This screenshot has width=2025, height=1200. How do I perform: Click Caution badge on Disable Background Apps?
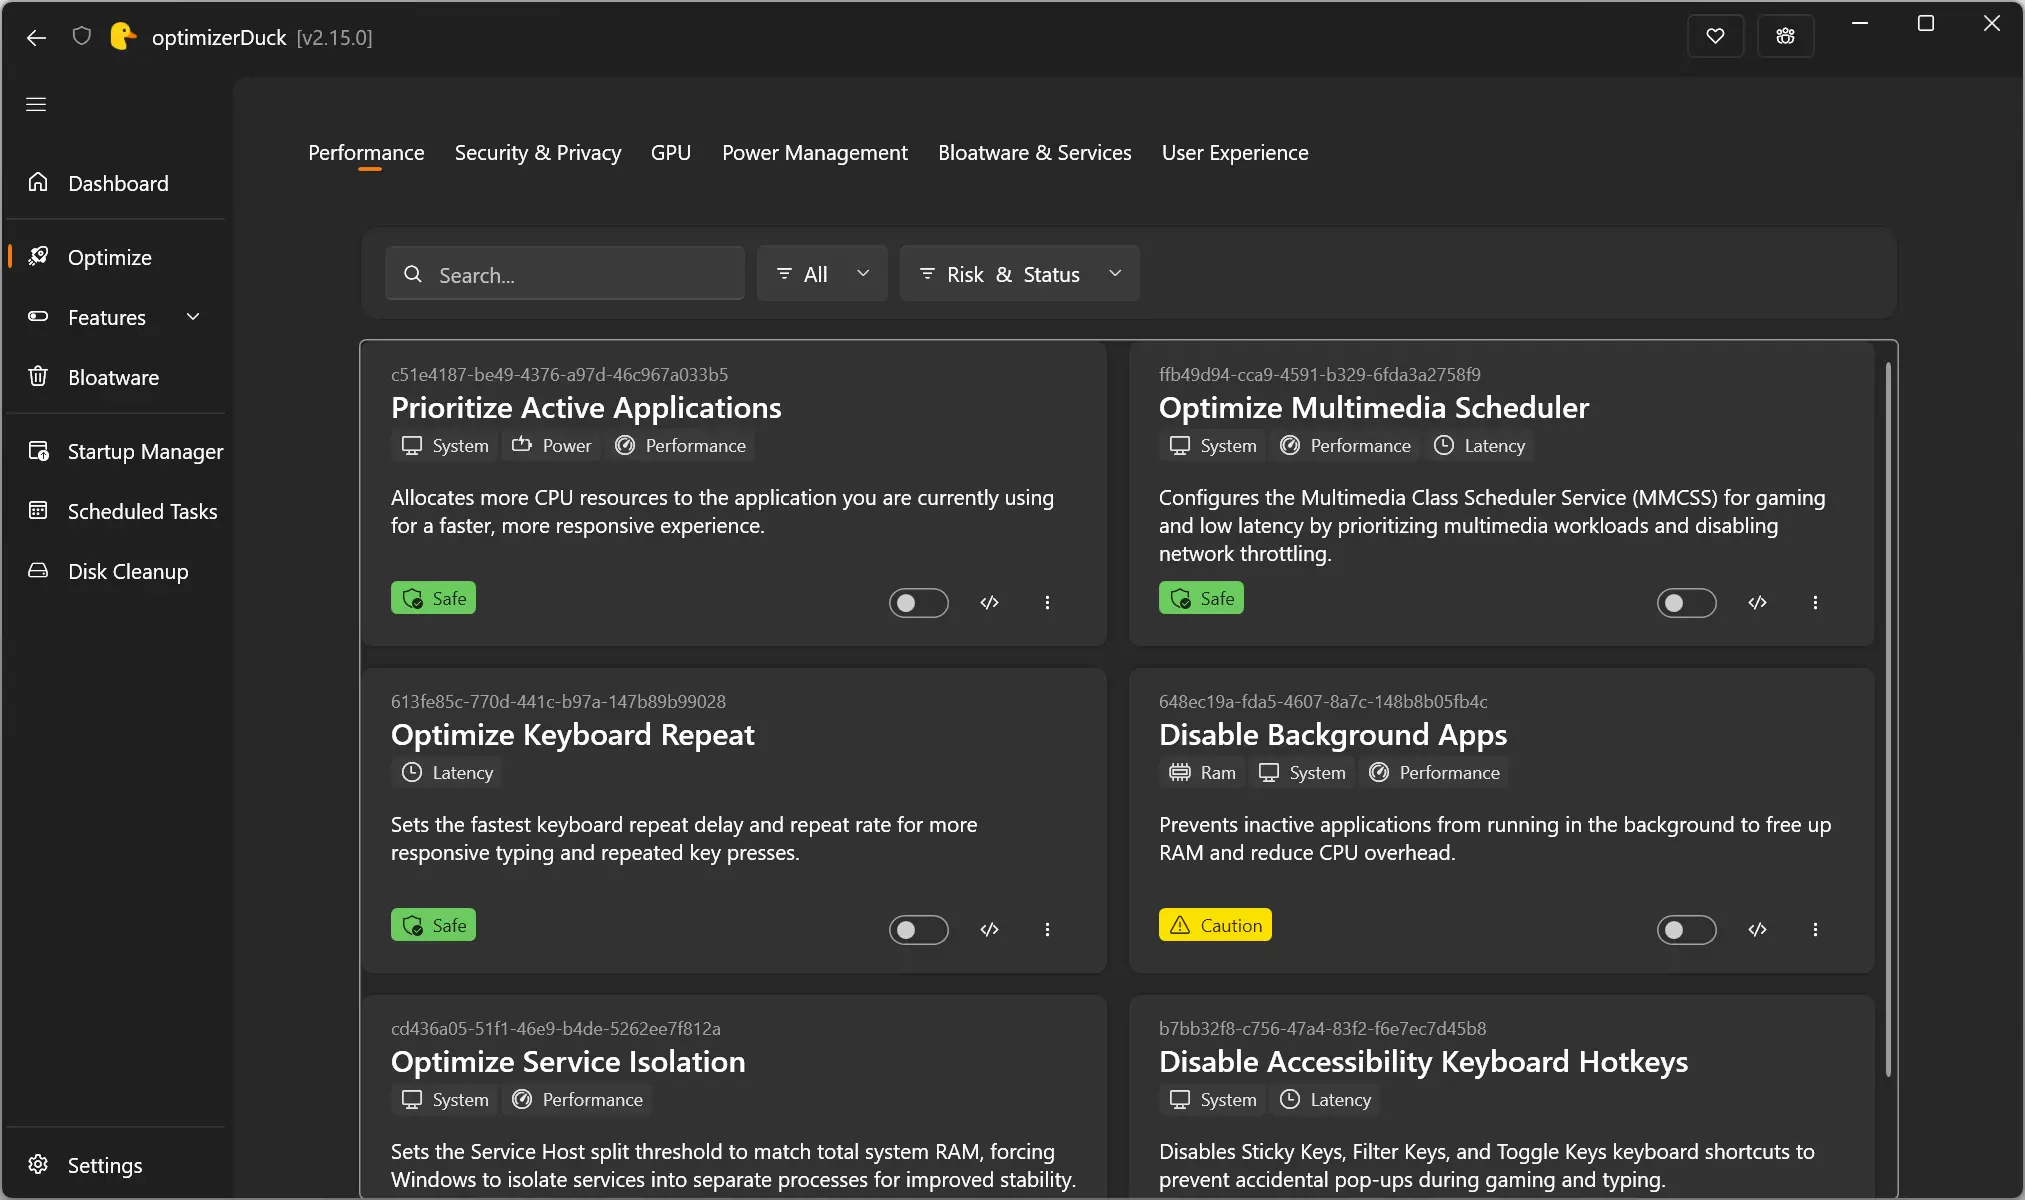pyautogui.click(x=1215, y=925)
